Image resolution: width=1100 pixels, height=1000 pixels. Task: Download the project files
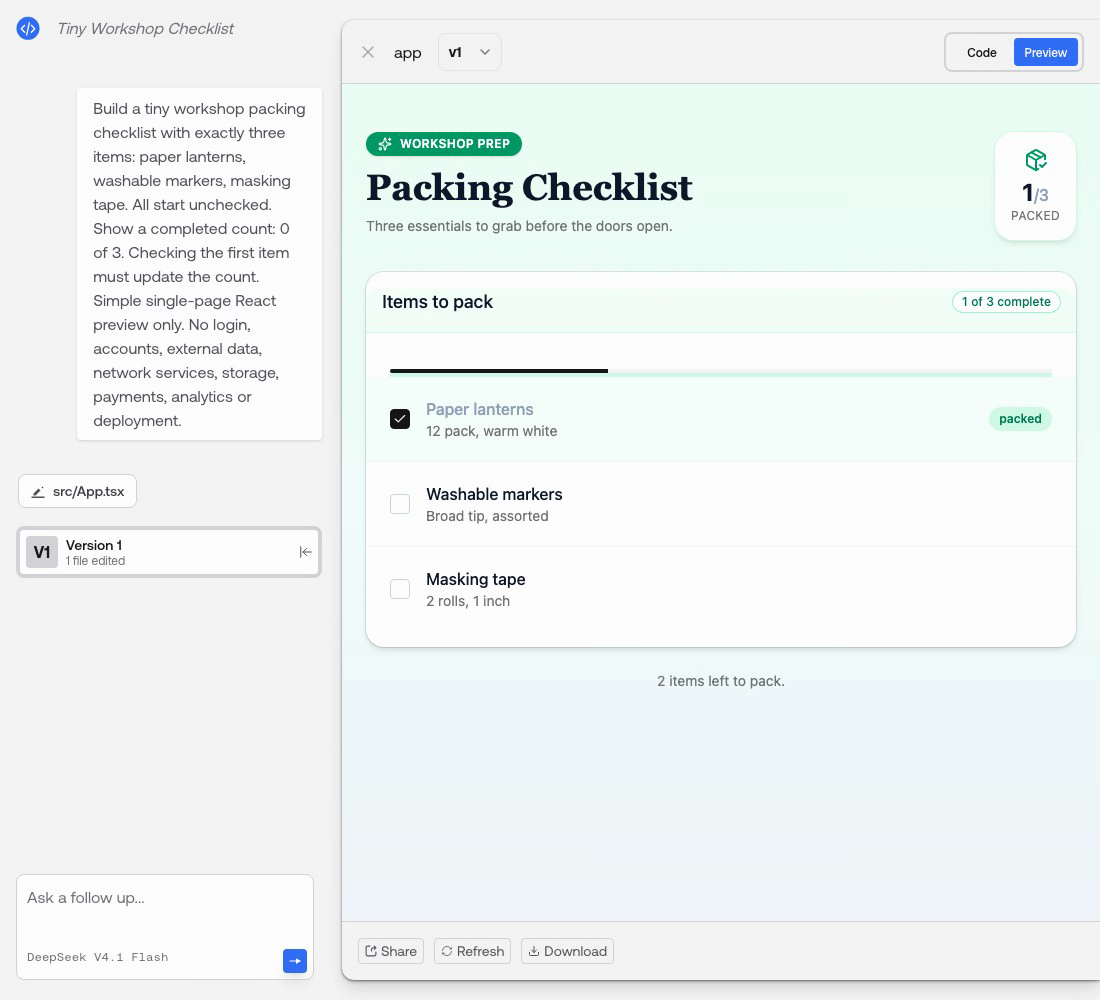(567, 951)
